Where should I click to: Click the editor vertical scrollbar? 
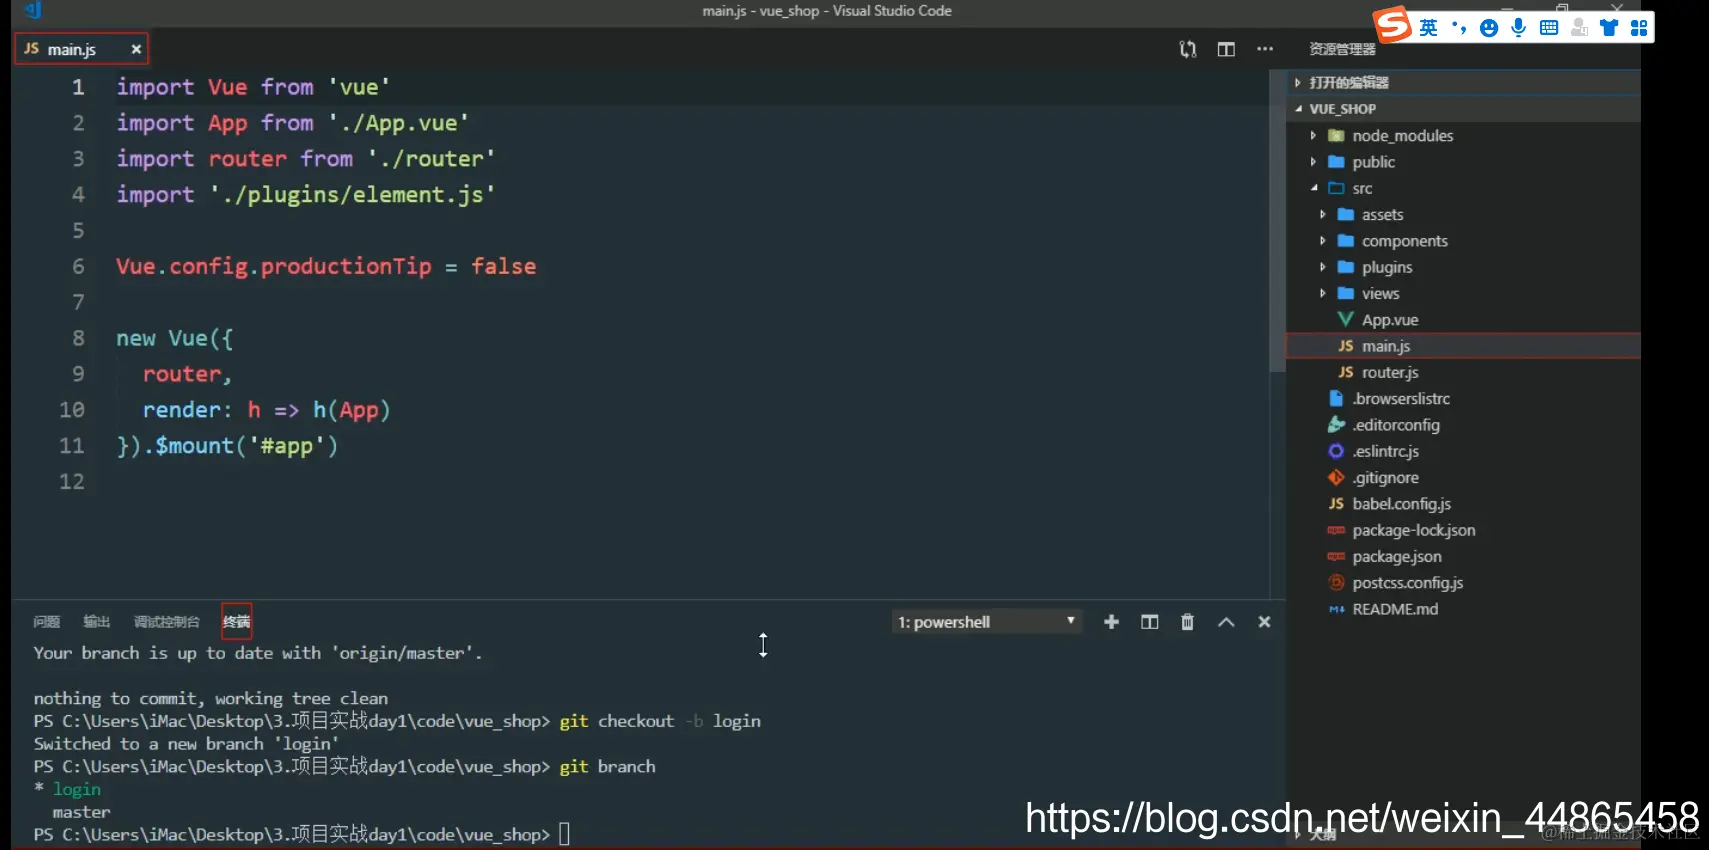click(1277, 220)
